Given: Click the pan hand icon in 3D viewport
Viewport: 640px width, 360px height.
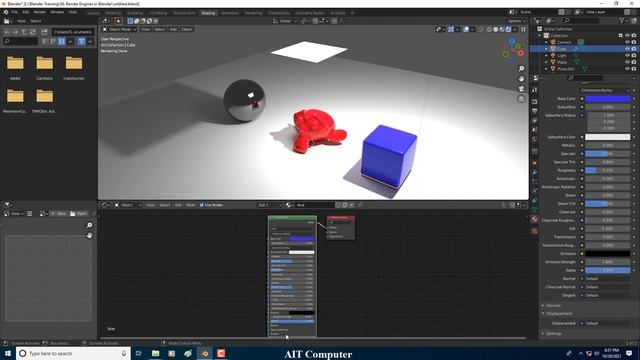Looking at the screenshot, I should coord(521,79).
